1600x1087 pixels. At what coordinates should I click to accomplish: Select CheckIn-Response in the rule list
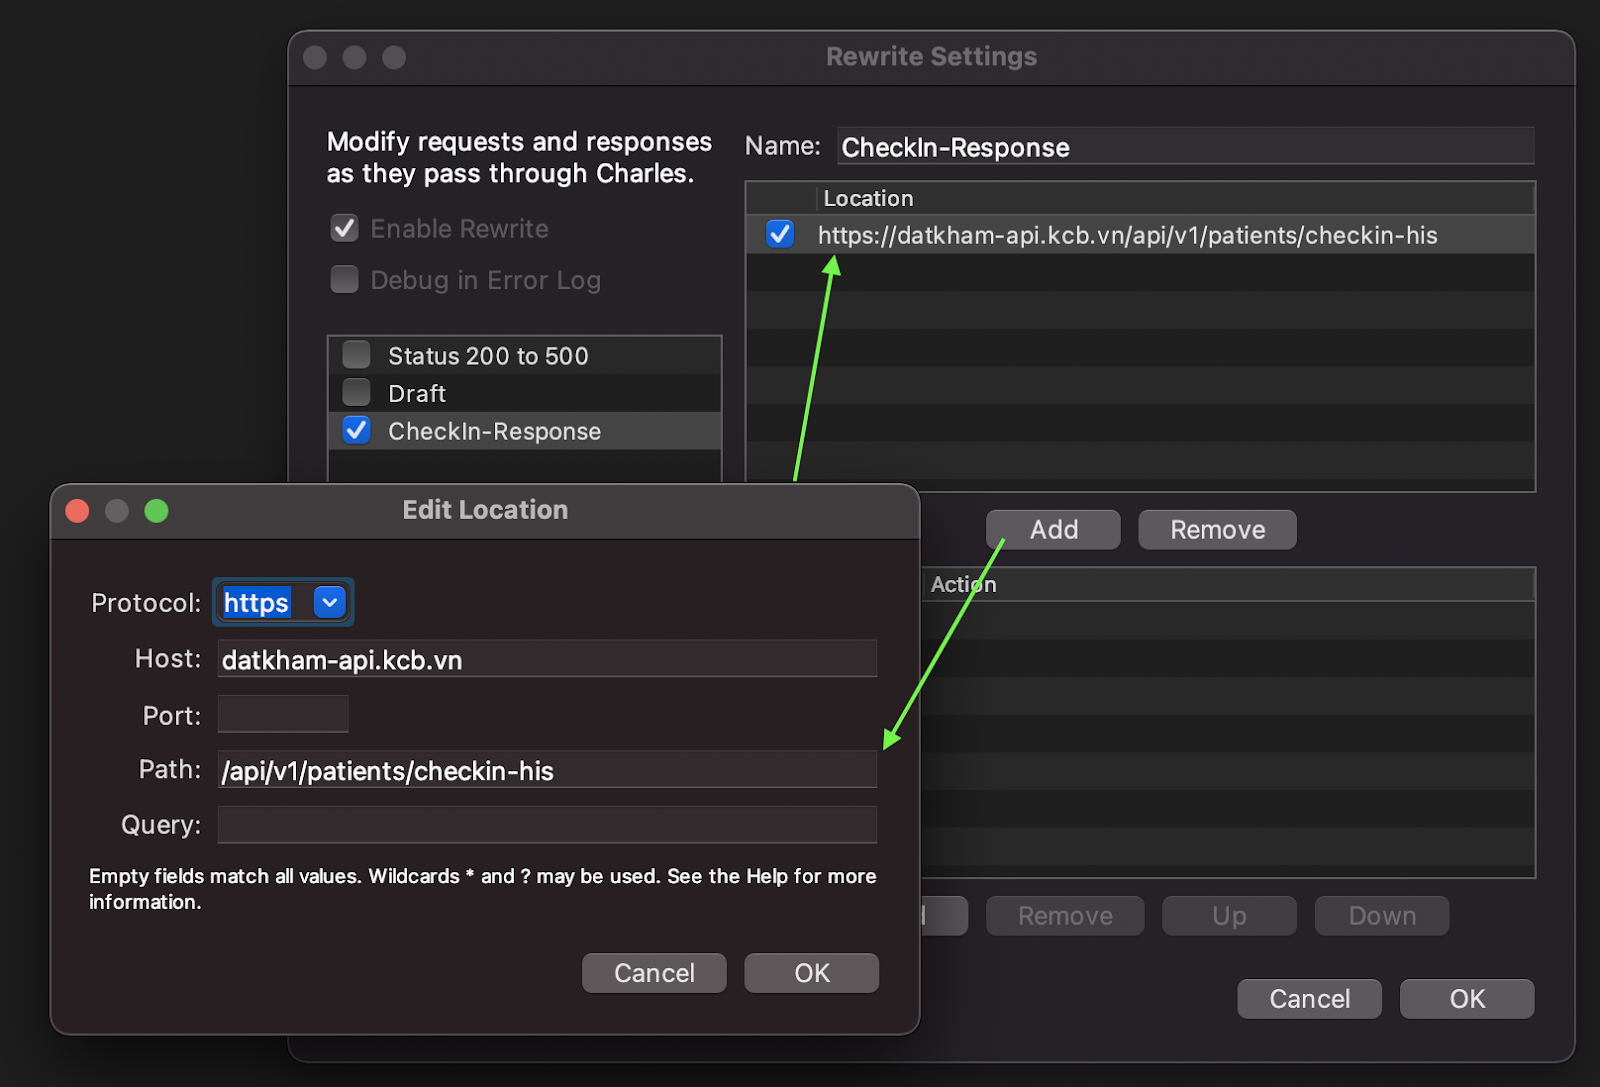click(x=494, y=431)
